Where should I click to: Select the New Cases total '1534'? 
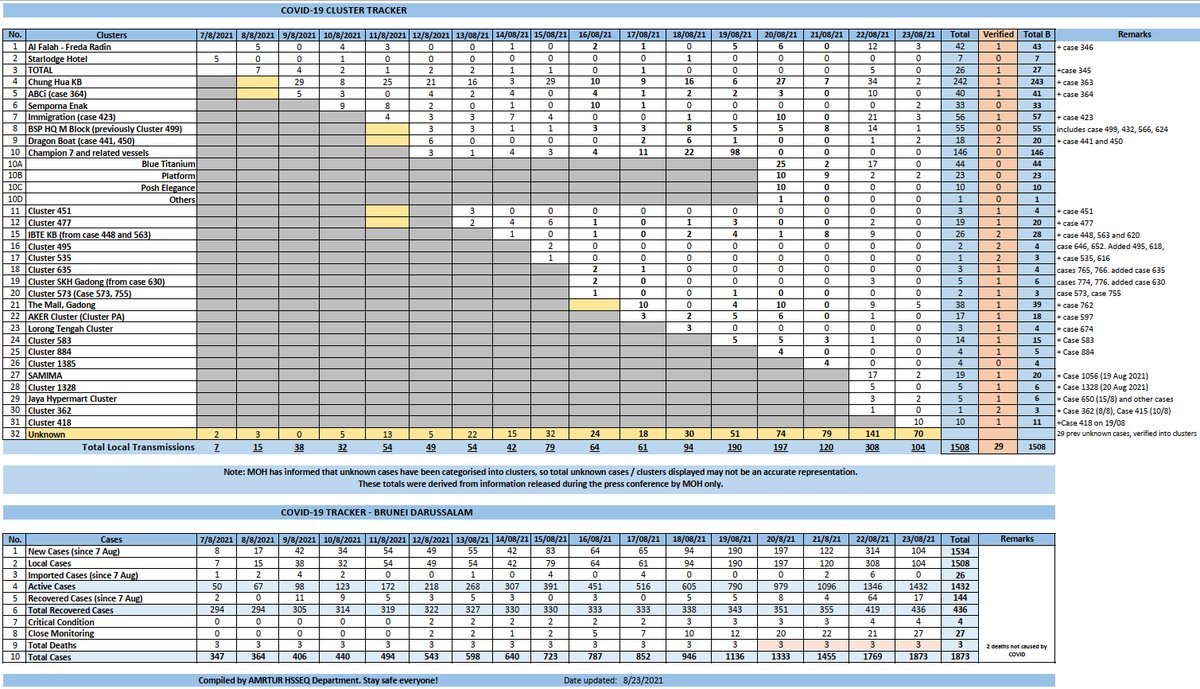tap(959, 551)
